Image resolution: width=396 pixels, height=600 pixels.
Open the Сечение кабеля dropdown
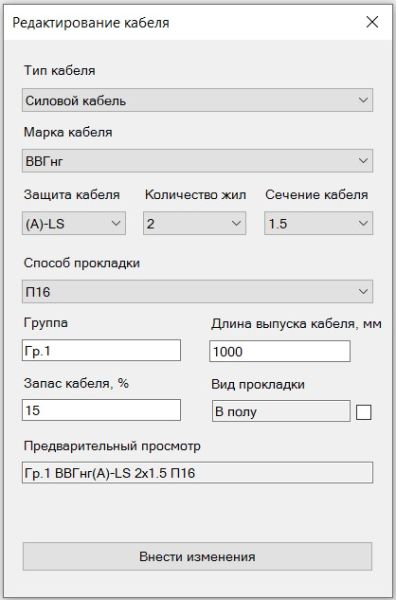[x=318, y=223]
